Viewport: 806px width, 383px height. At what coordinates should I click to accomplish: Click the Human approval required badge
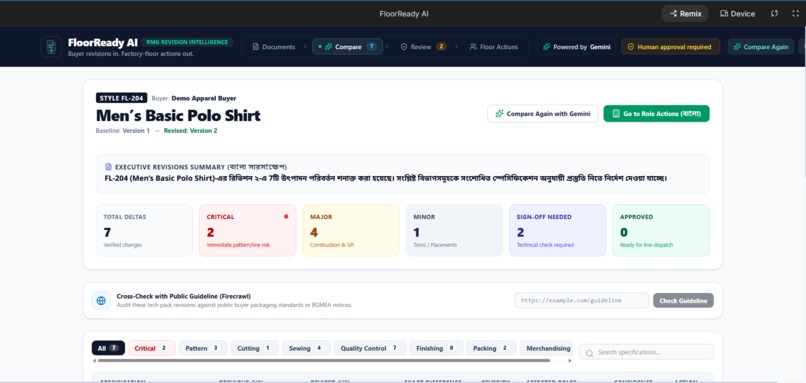point(670,47)
